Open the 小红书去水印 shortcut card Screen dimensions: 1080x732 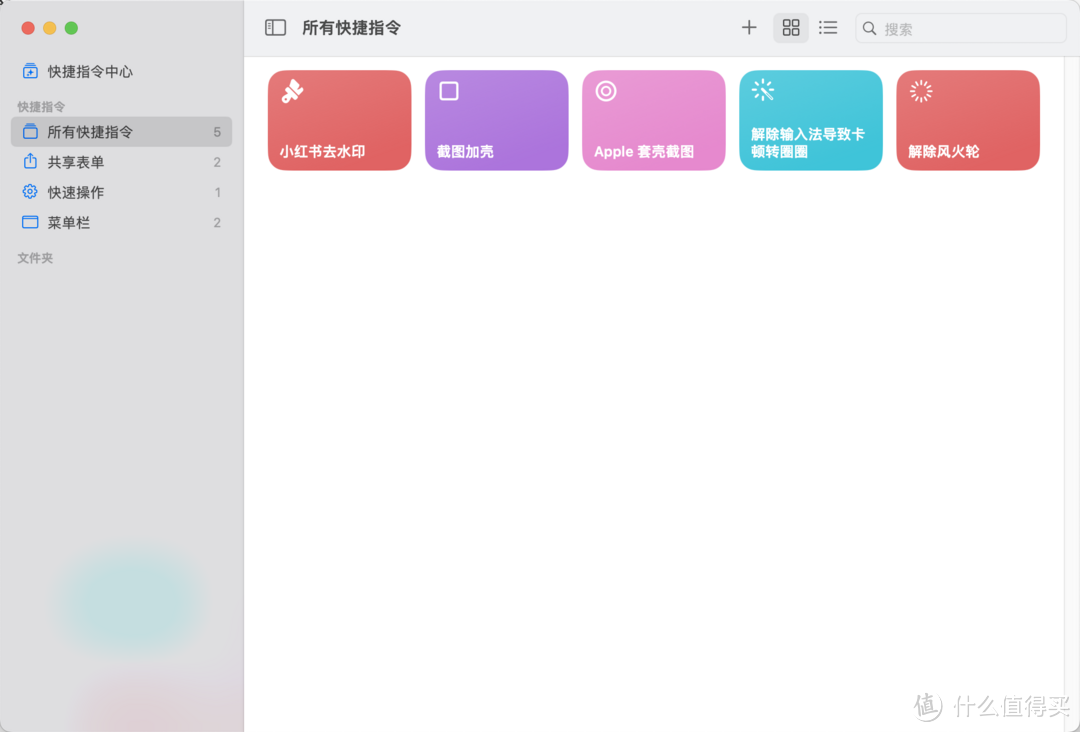pyautogui.click(x=340, y=120)
